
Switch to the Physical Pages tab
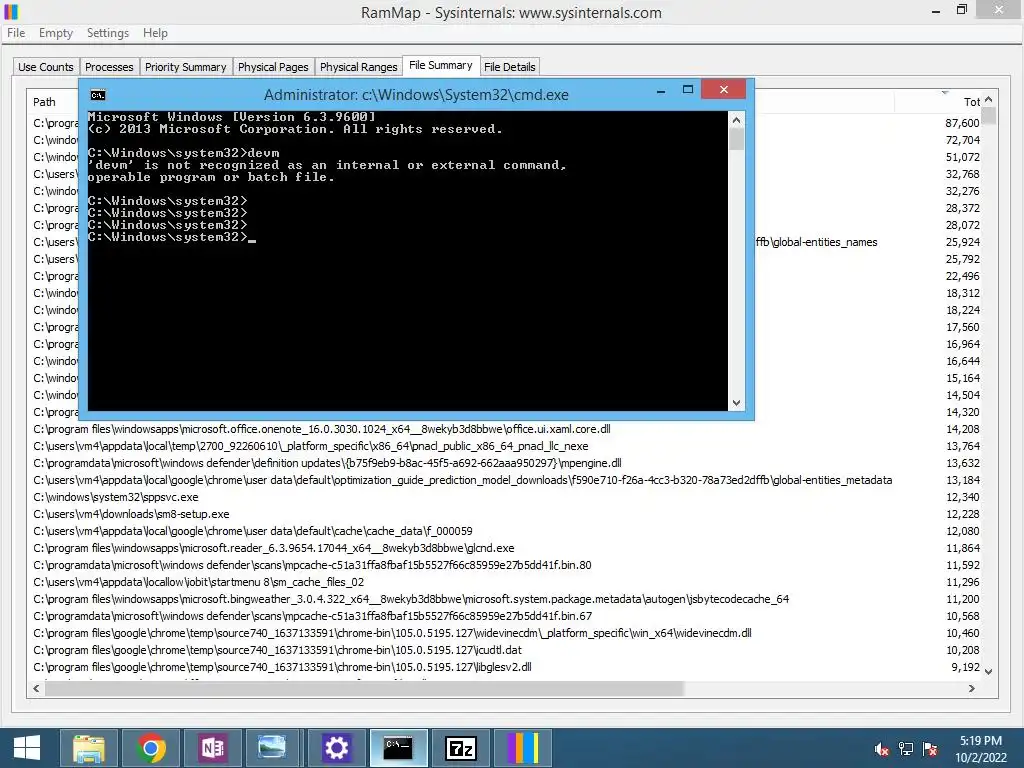[273, 67]
